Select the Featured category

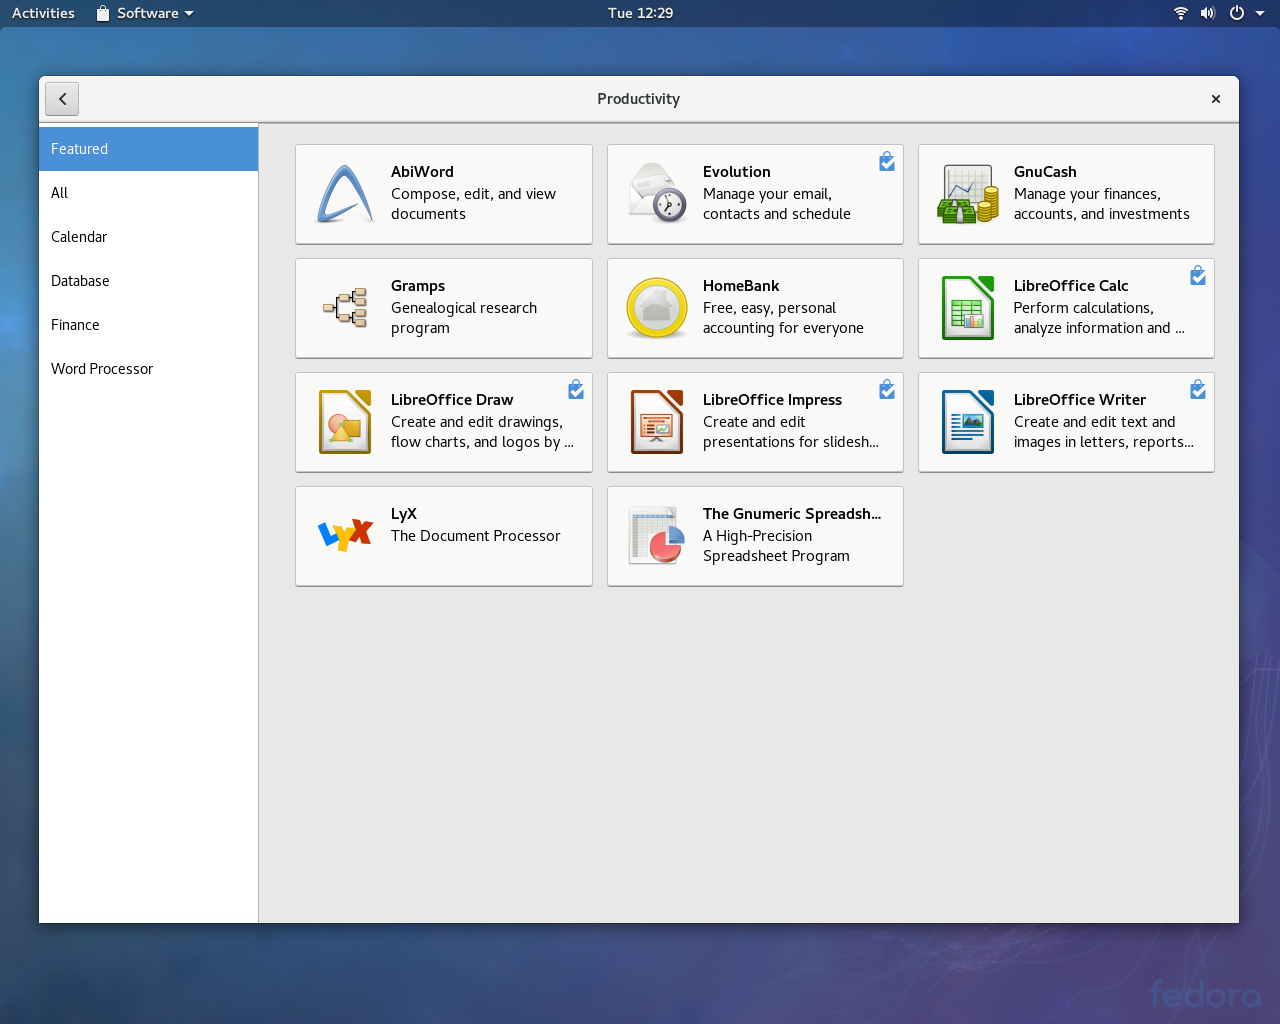(x=148, y=149)
